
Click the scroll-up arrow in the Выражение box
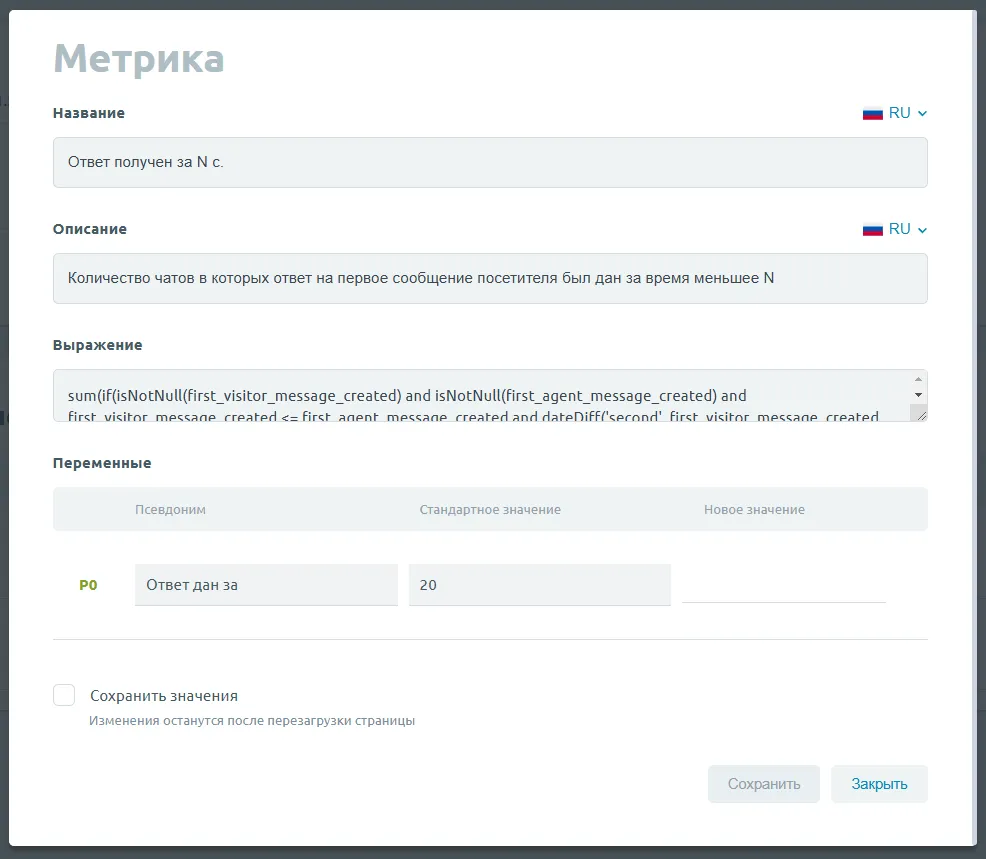(x=919, y=380)
